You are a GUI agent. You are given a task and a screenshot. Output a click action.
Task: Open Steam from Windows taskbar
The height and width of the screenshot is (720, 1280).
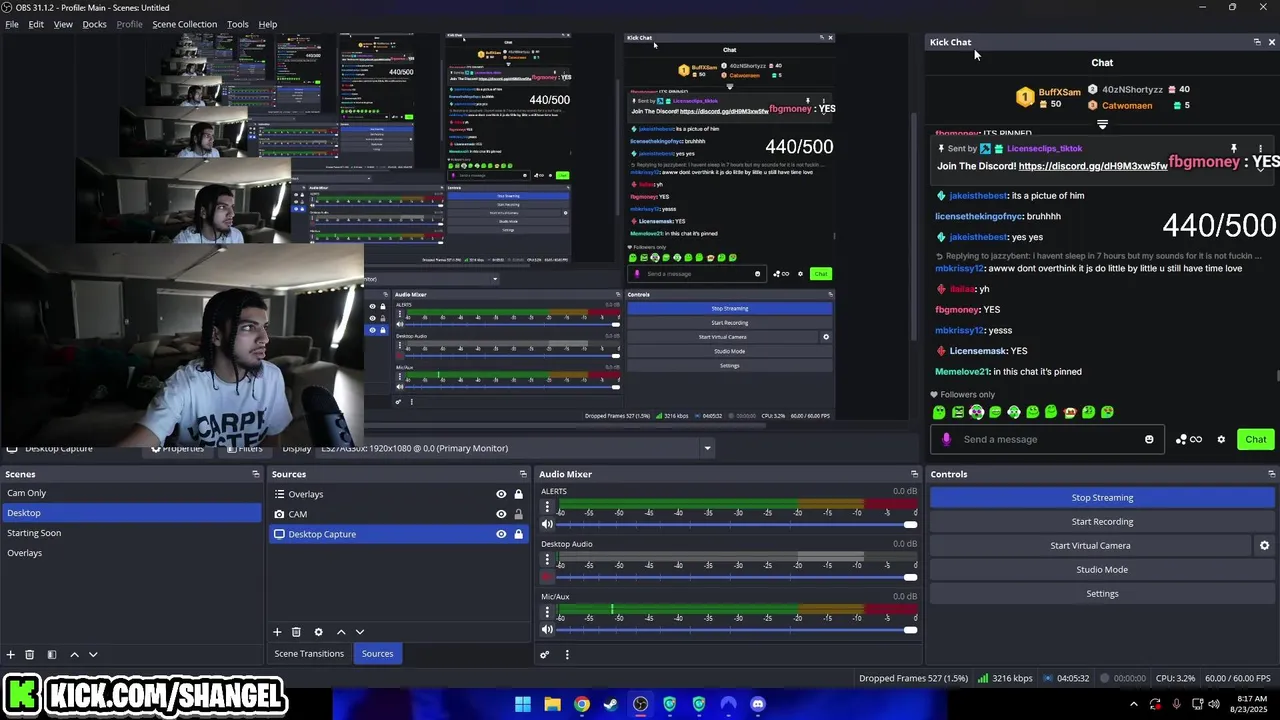tap(610, 704)
